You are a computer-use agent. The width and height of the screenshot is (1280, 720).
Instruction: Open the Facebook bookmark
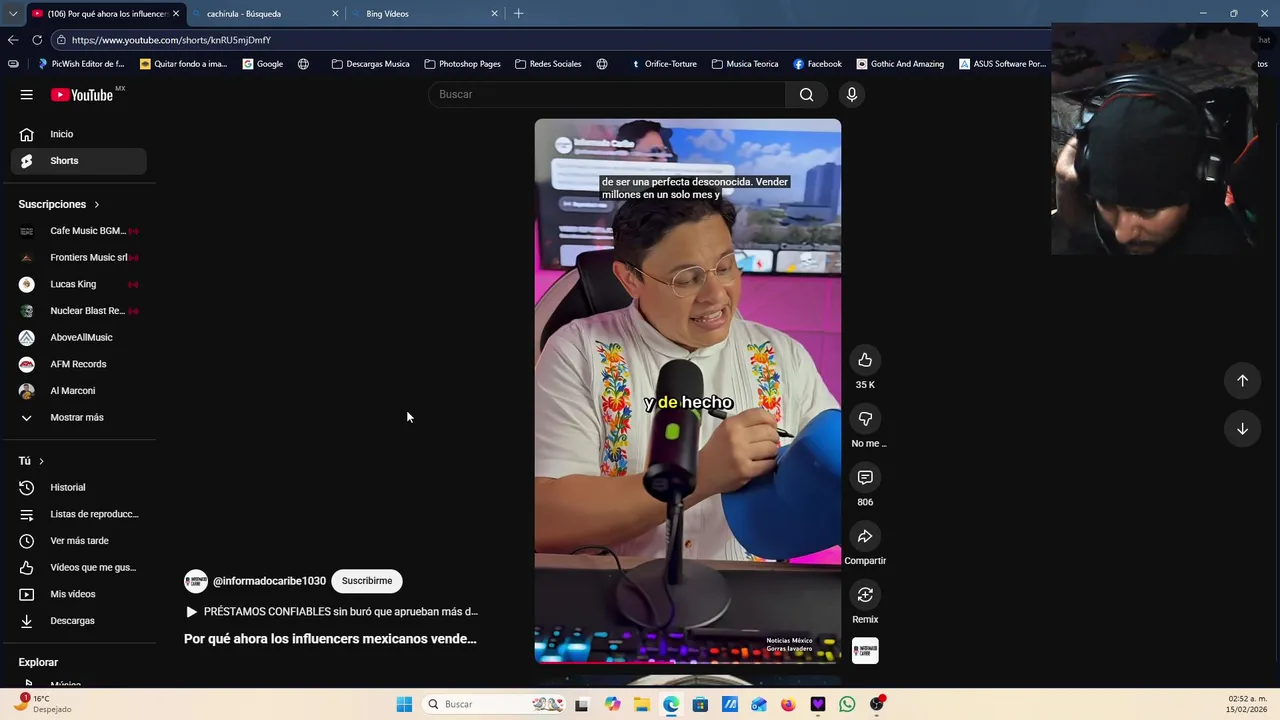tap(817, 64)
